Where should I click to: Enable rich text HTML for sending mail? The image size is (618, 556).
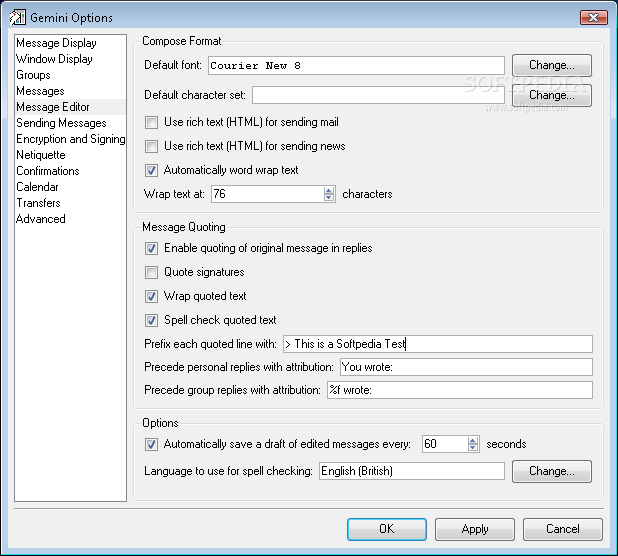point(151,123)
